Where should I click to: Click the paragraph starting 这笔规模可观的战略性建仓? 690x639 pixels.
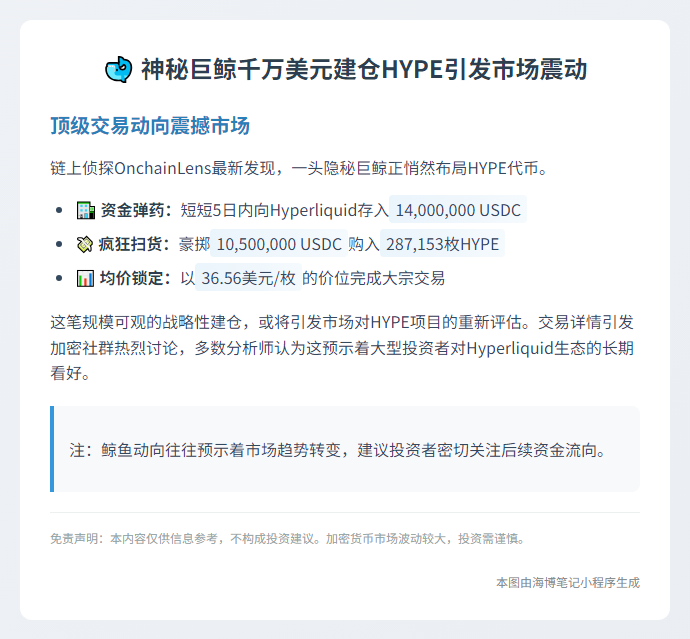pyautogui.click(x=342, y=348)
